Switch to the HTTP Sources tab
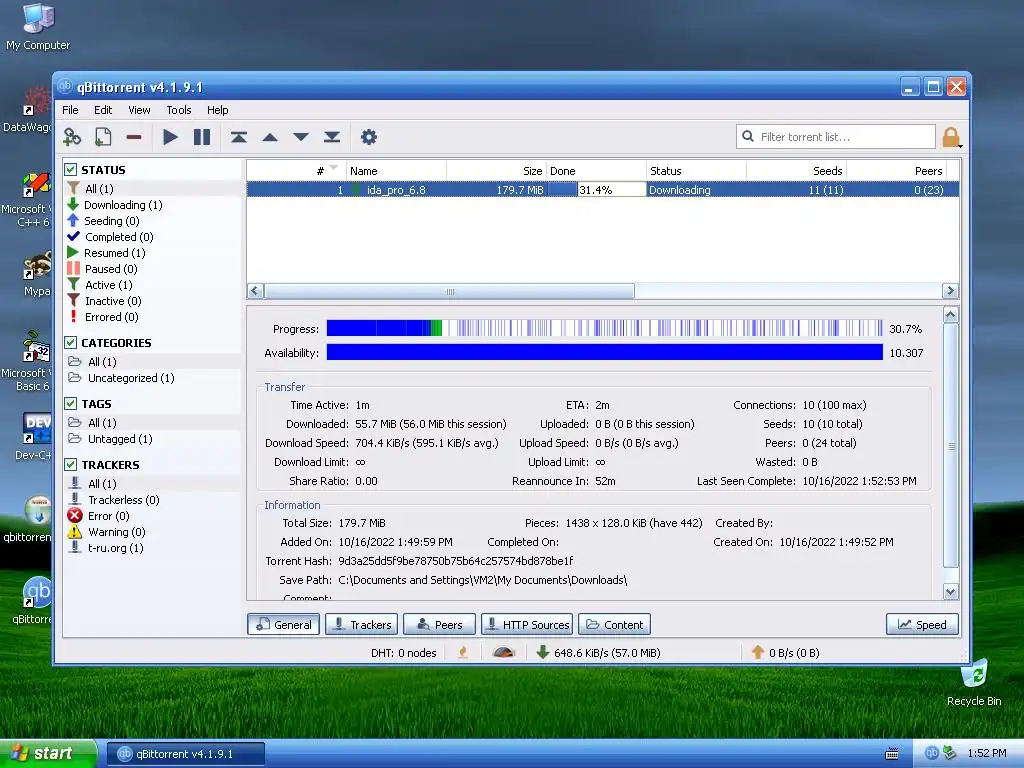This screenshot has width=1024, height=768. tap(527, 624)
